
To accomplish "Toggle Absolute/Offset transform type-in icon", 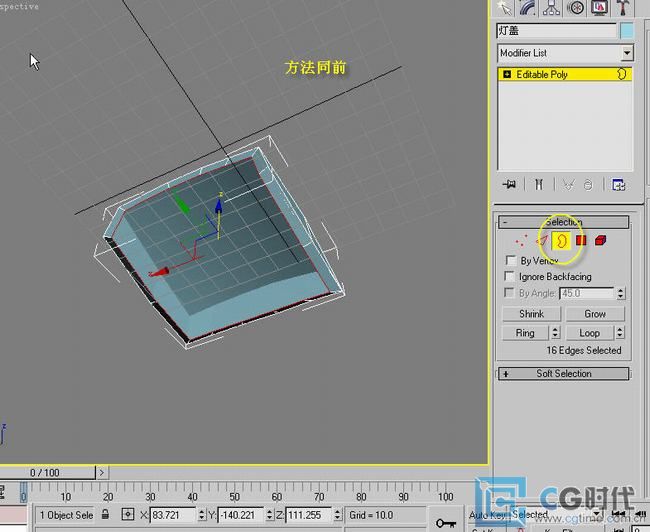I will click(128, 515).
